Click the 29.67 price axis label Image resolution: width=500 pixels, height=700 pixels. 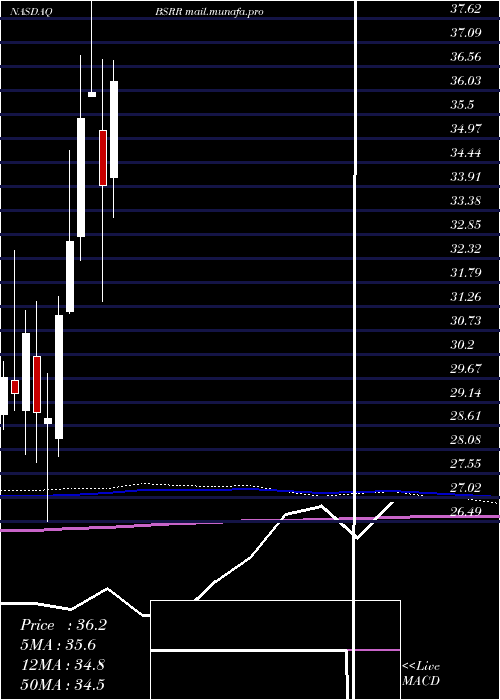(x=466, y=368)
